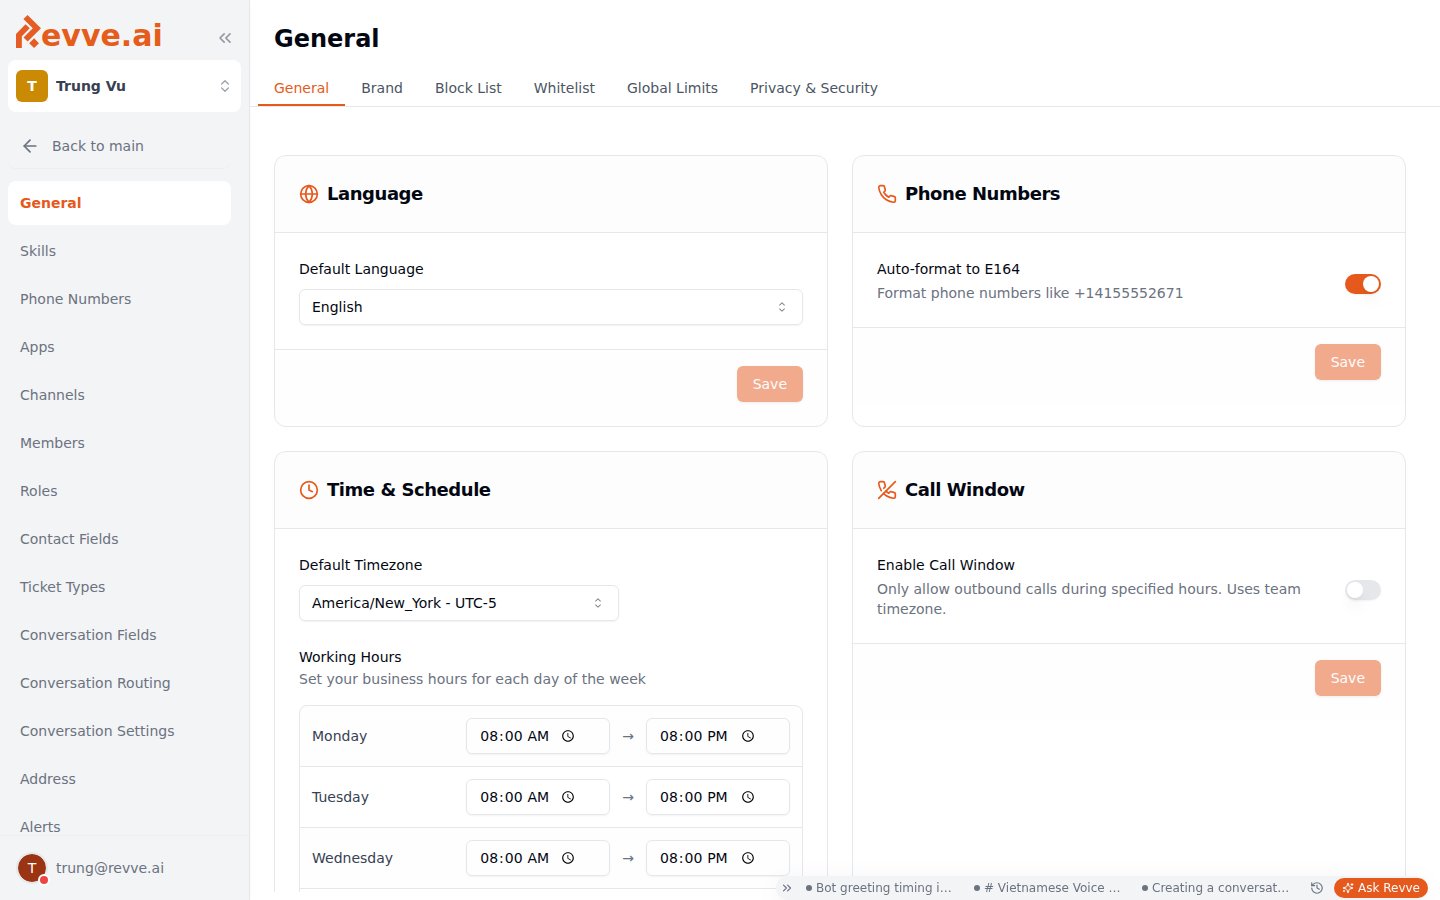The image size is (1440, 900).
Task: Save the Call Window settings
Action: pos(1348,678)
